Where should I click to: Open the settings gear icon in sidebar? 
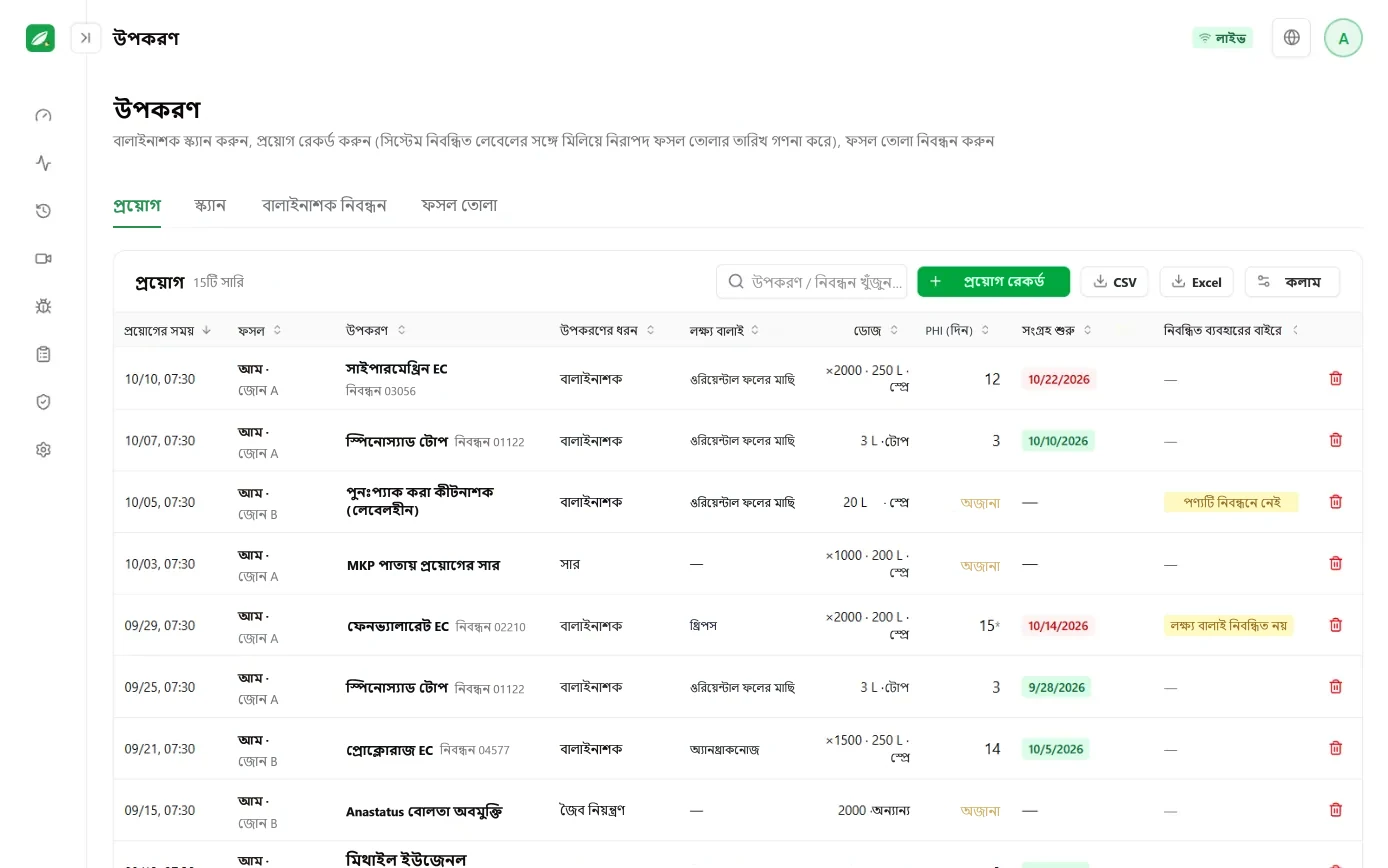43,450
